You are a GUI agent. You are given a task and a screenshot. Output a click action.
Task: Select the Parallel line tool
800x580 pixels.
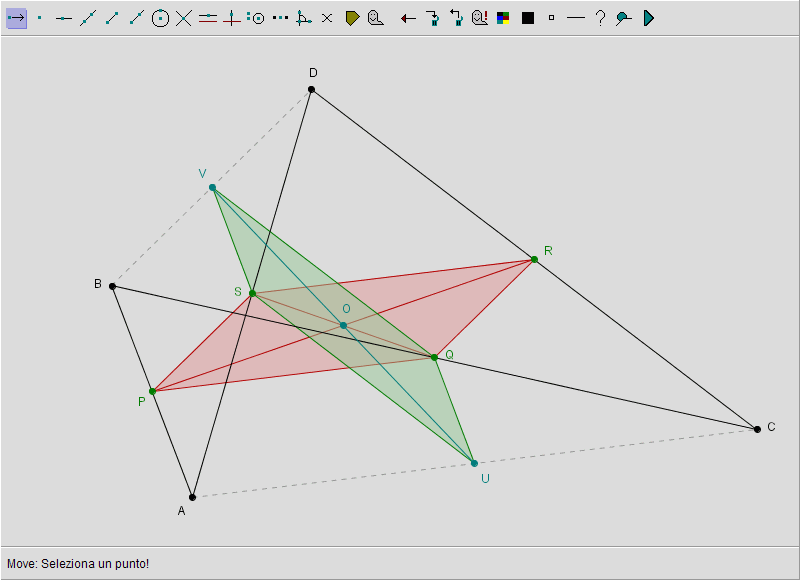(x=208, y=18)
